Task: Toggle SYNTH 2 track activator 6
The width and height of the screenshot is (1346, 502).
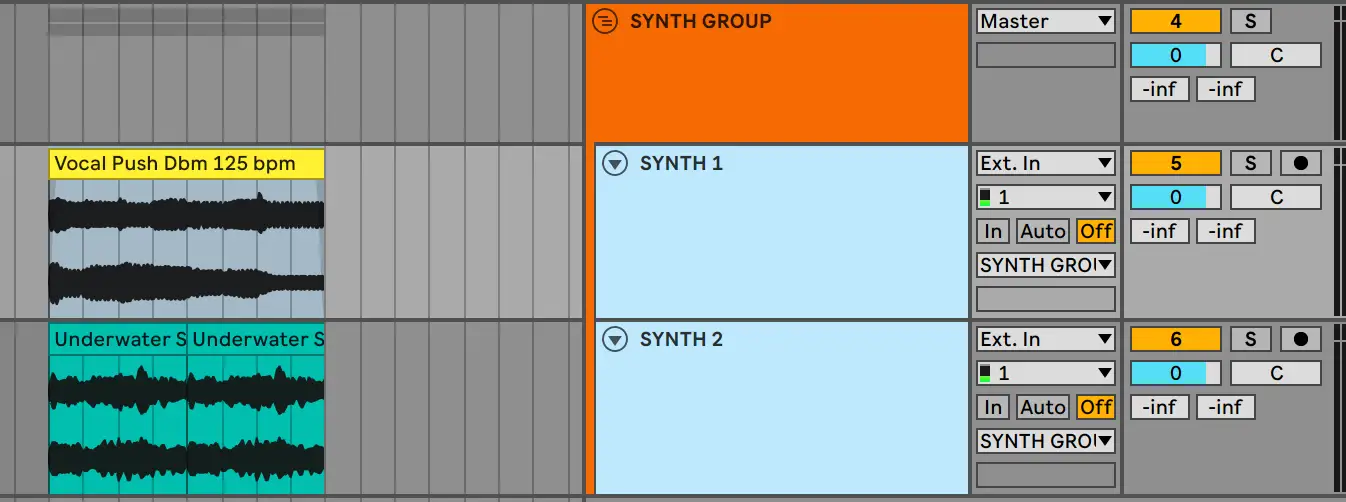Action: coord(1175,339)
